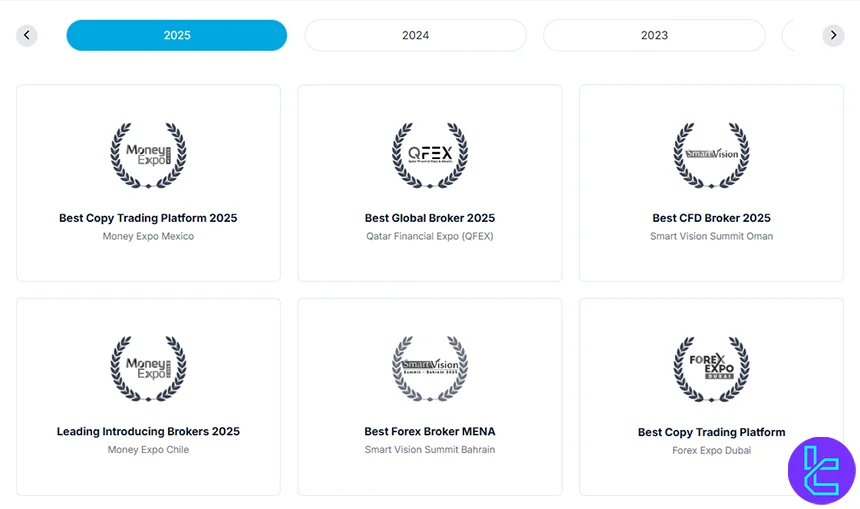Click the Best Forex Broker MENA heading

[430, 432]
